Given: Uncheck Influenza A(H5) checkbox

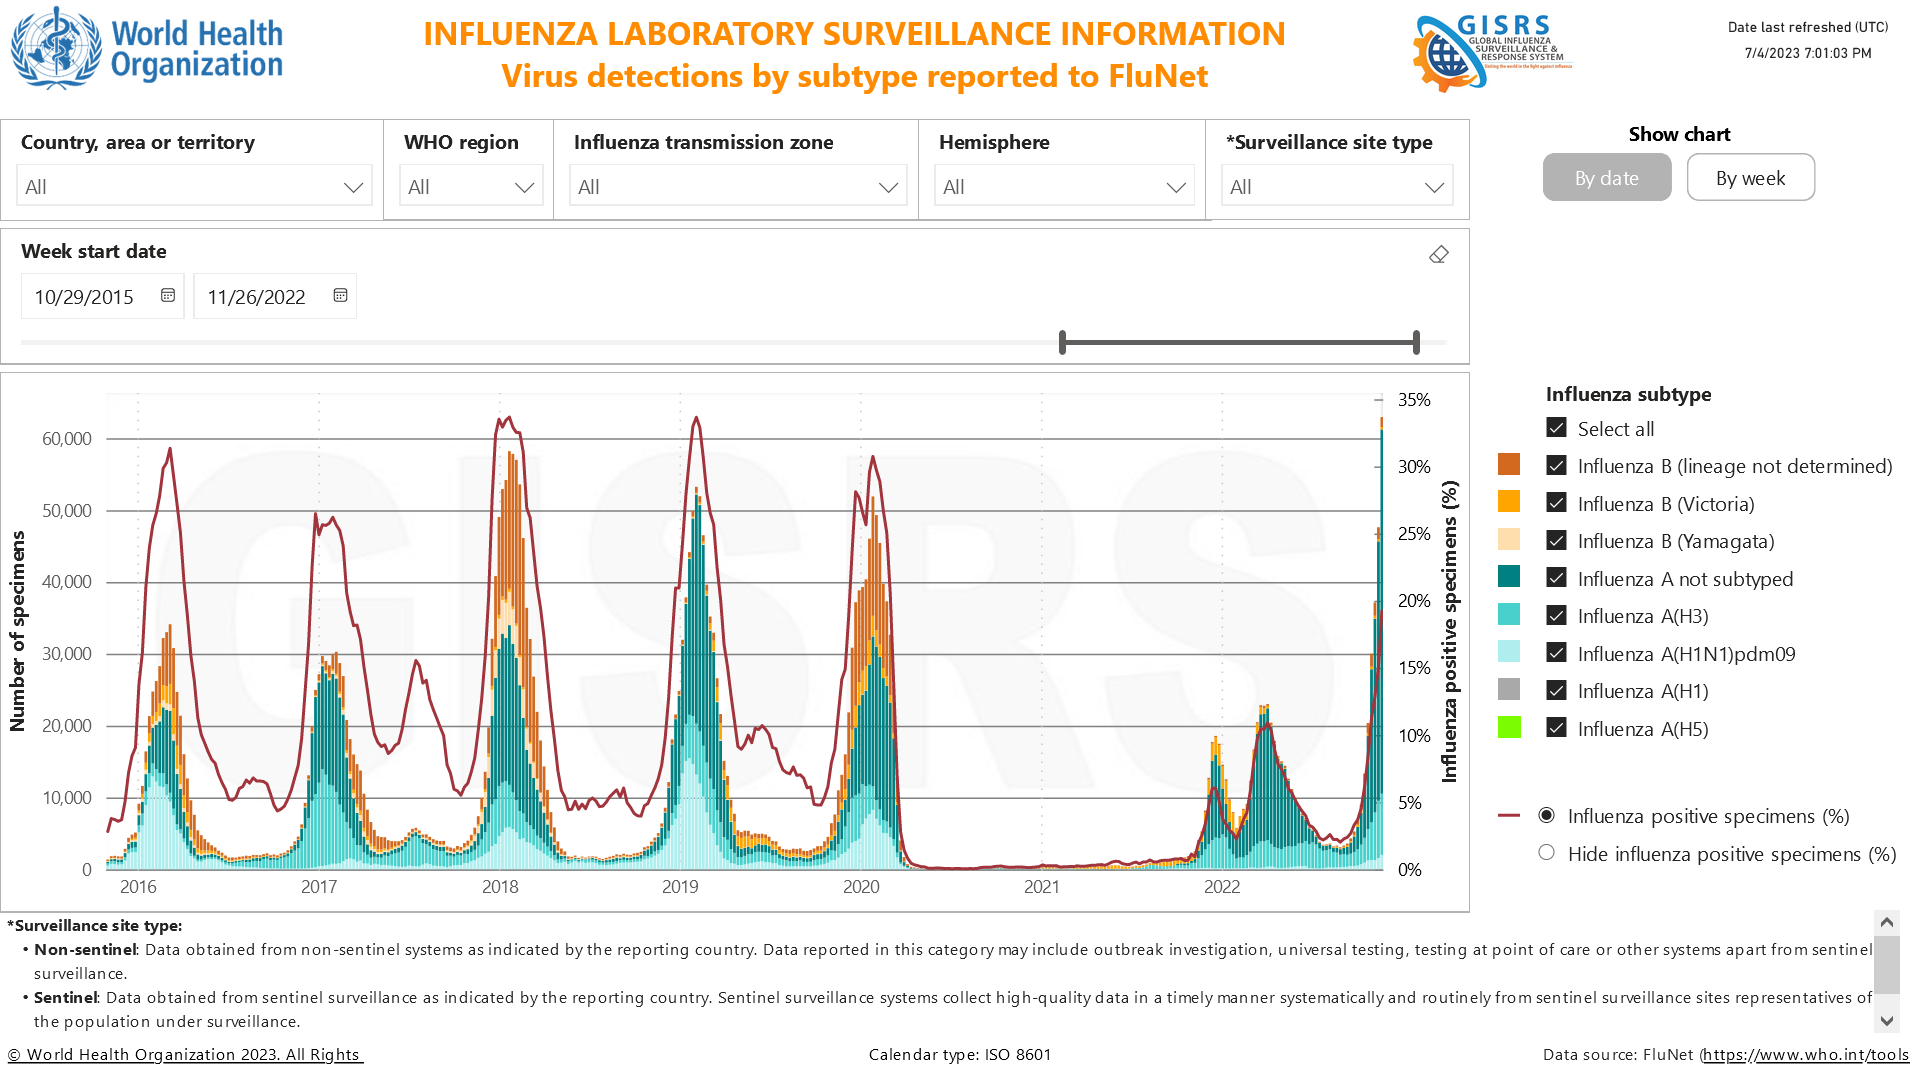Looking at the screenshot, I should tap(1556, 728).
